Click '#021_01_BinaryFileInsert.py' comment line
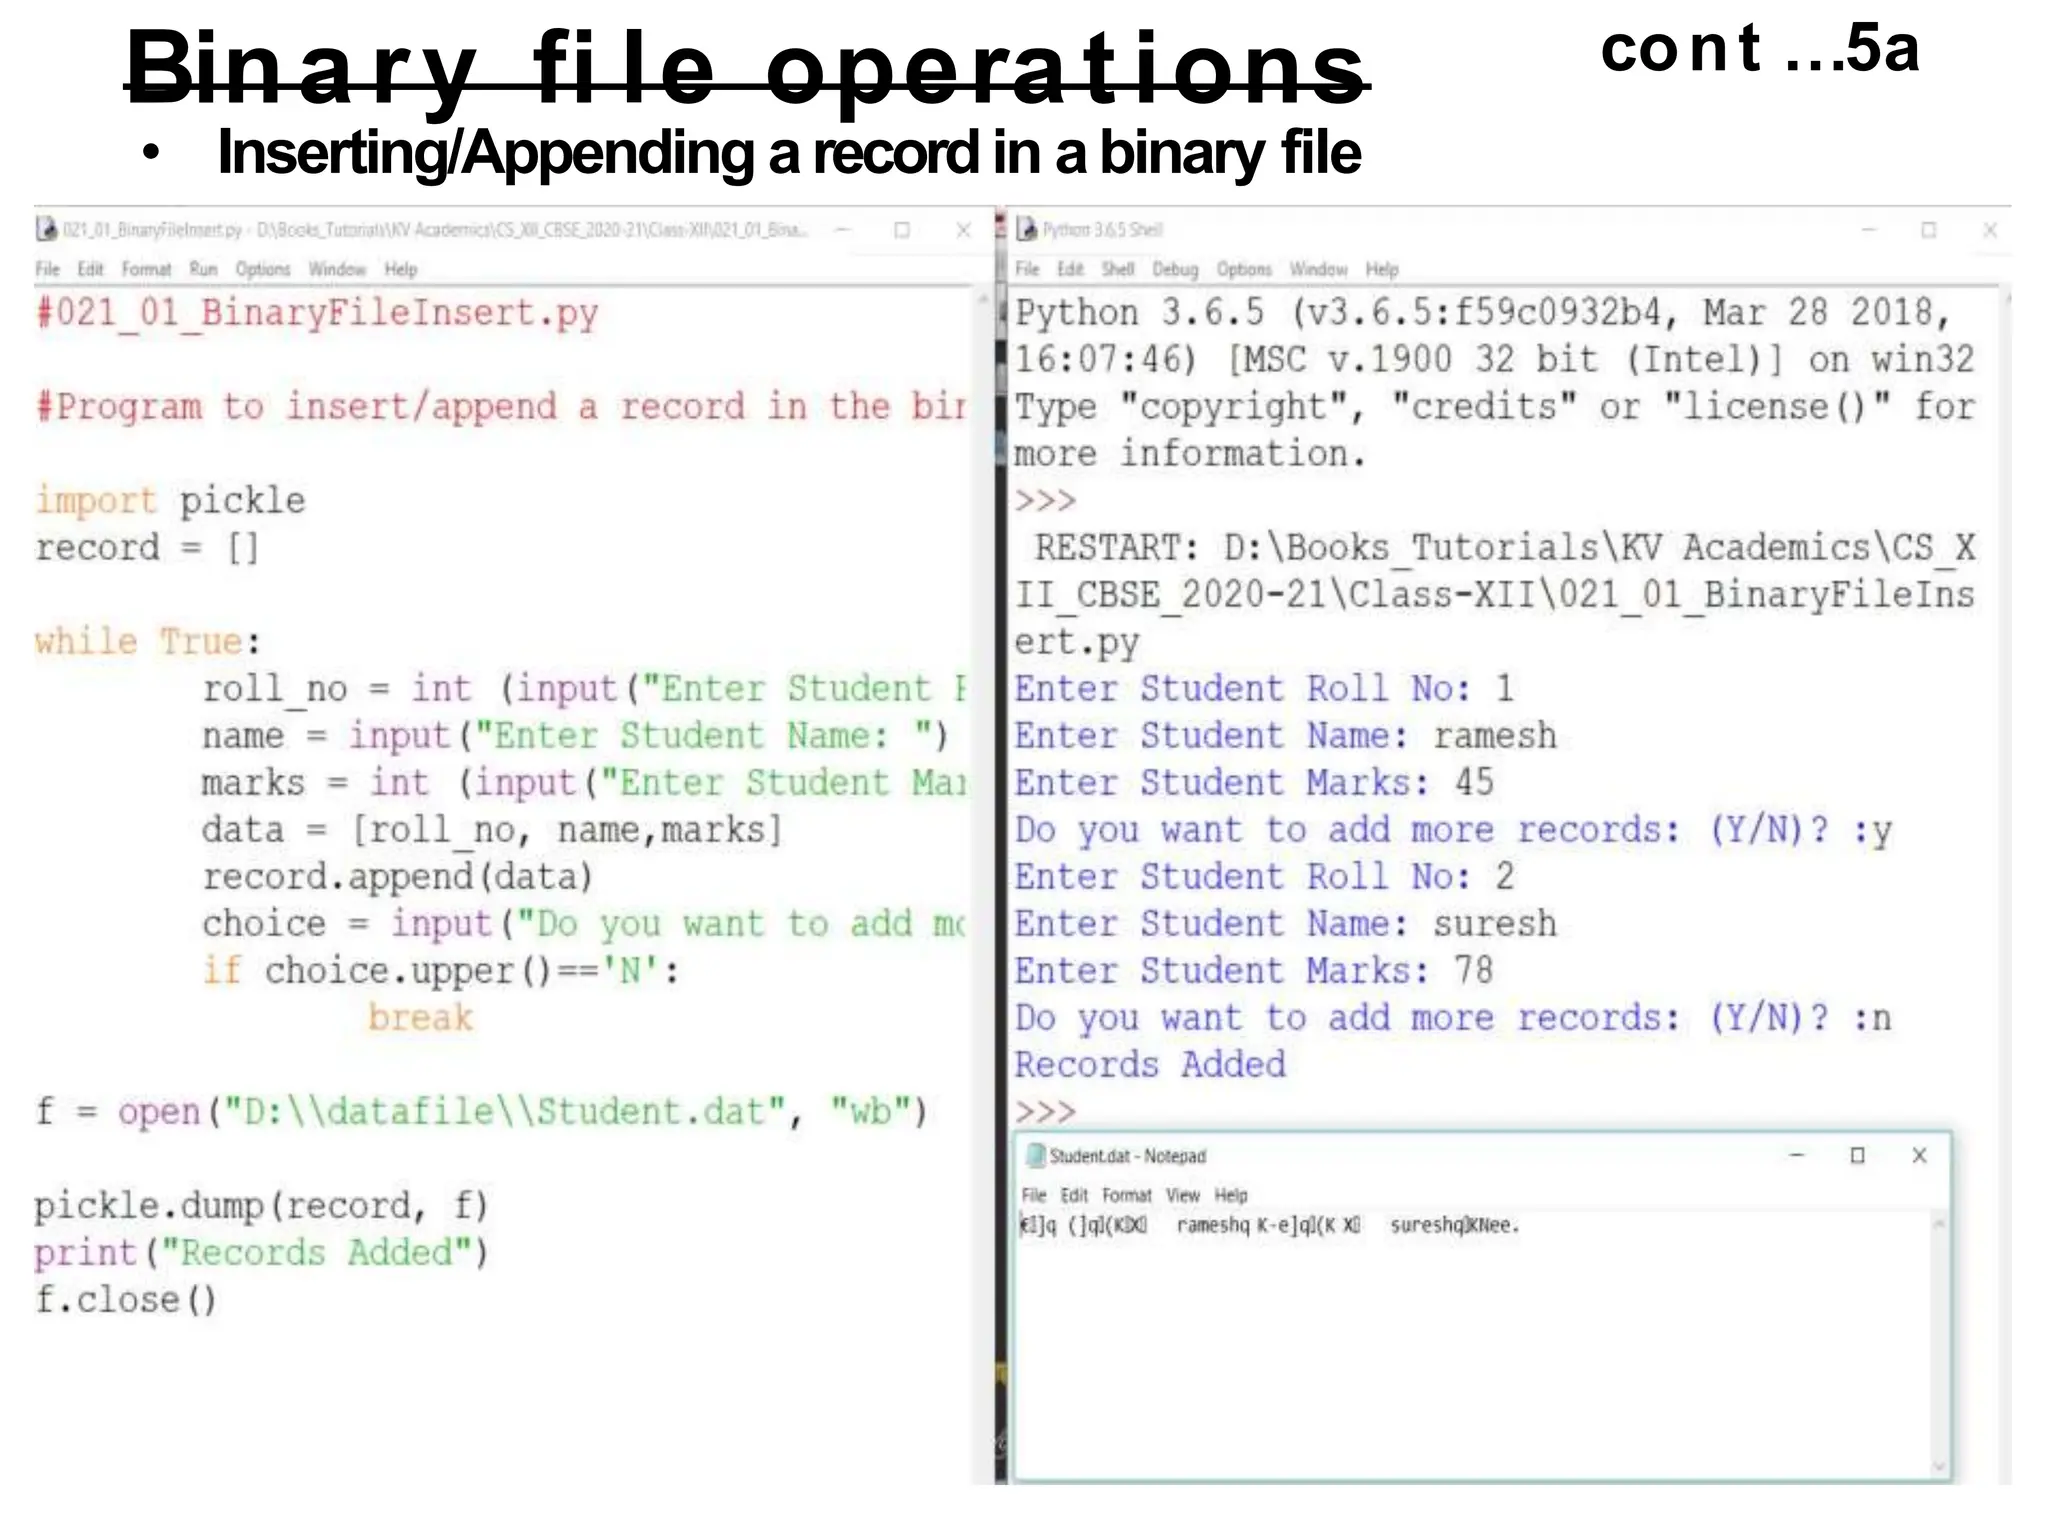The image size is (2048, 1536). (x=317, y=313)
